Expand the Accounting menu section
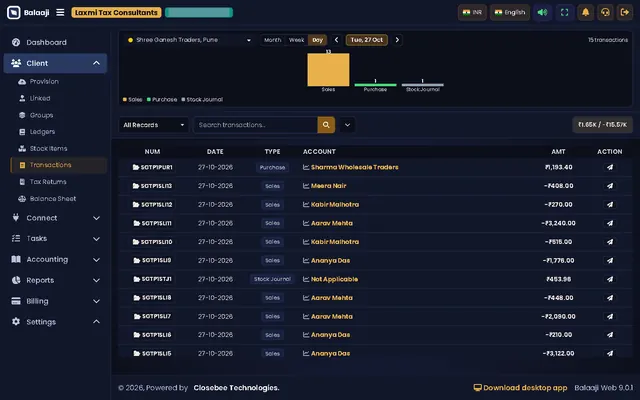640x400 pixels. tap(55, 259)
